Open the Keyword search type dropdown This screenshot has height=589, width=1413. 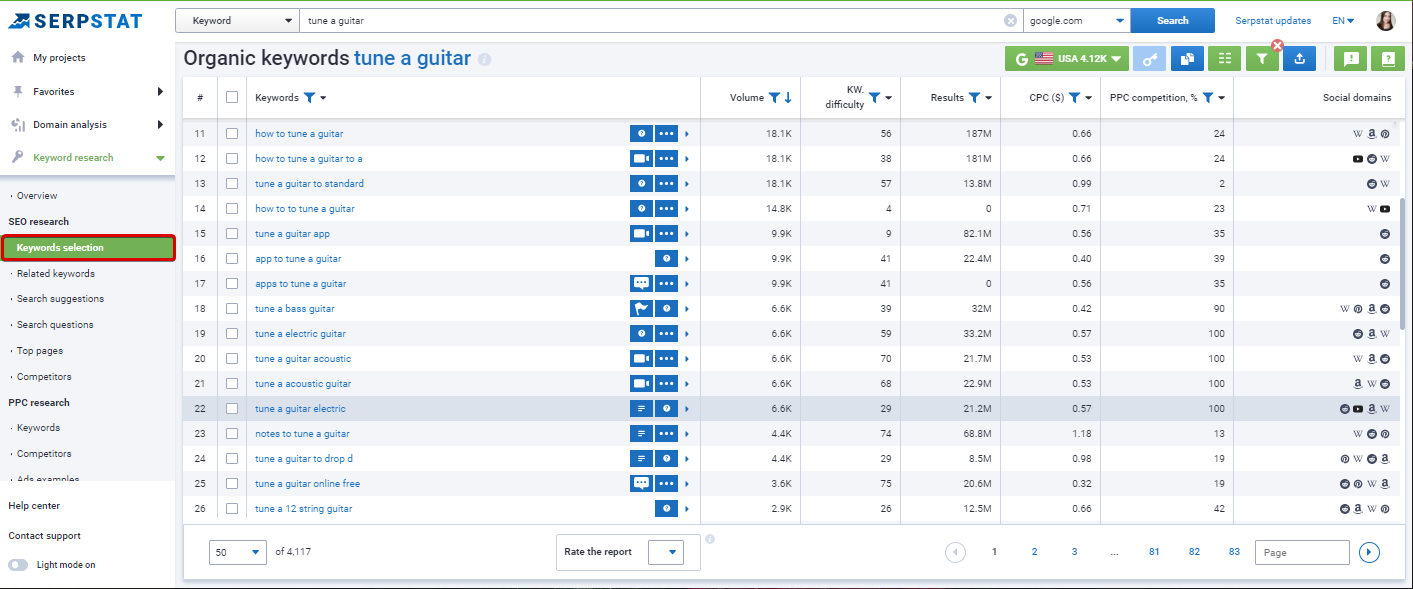[x=237, y=19]
